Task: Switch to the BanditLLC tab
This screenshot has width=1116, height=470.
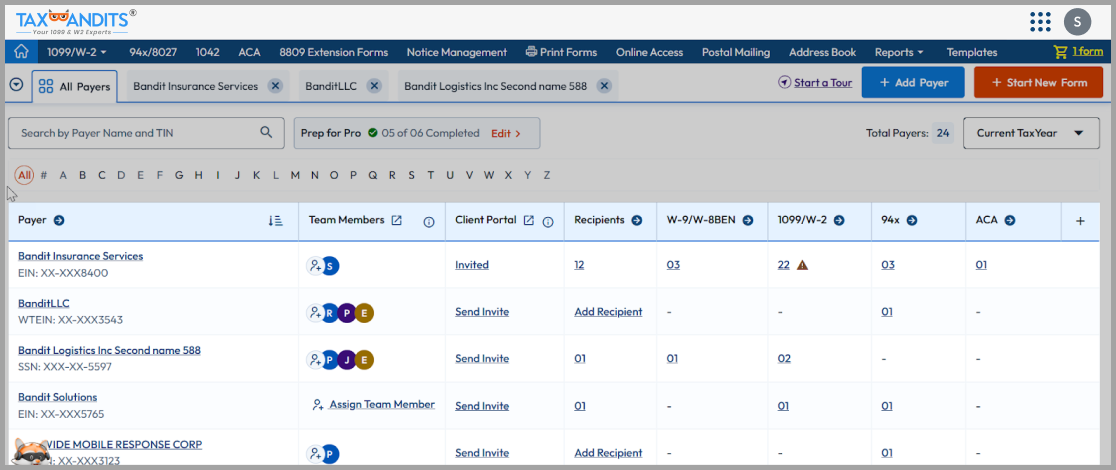Action: [331, 86]
